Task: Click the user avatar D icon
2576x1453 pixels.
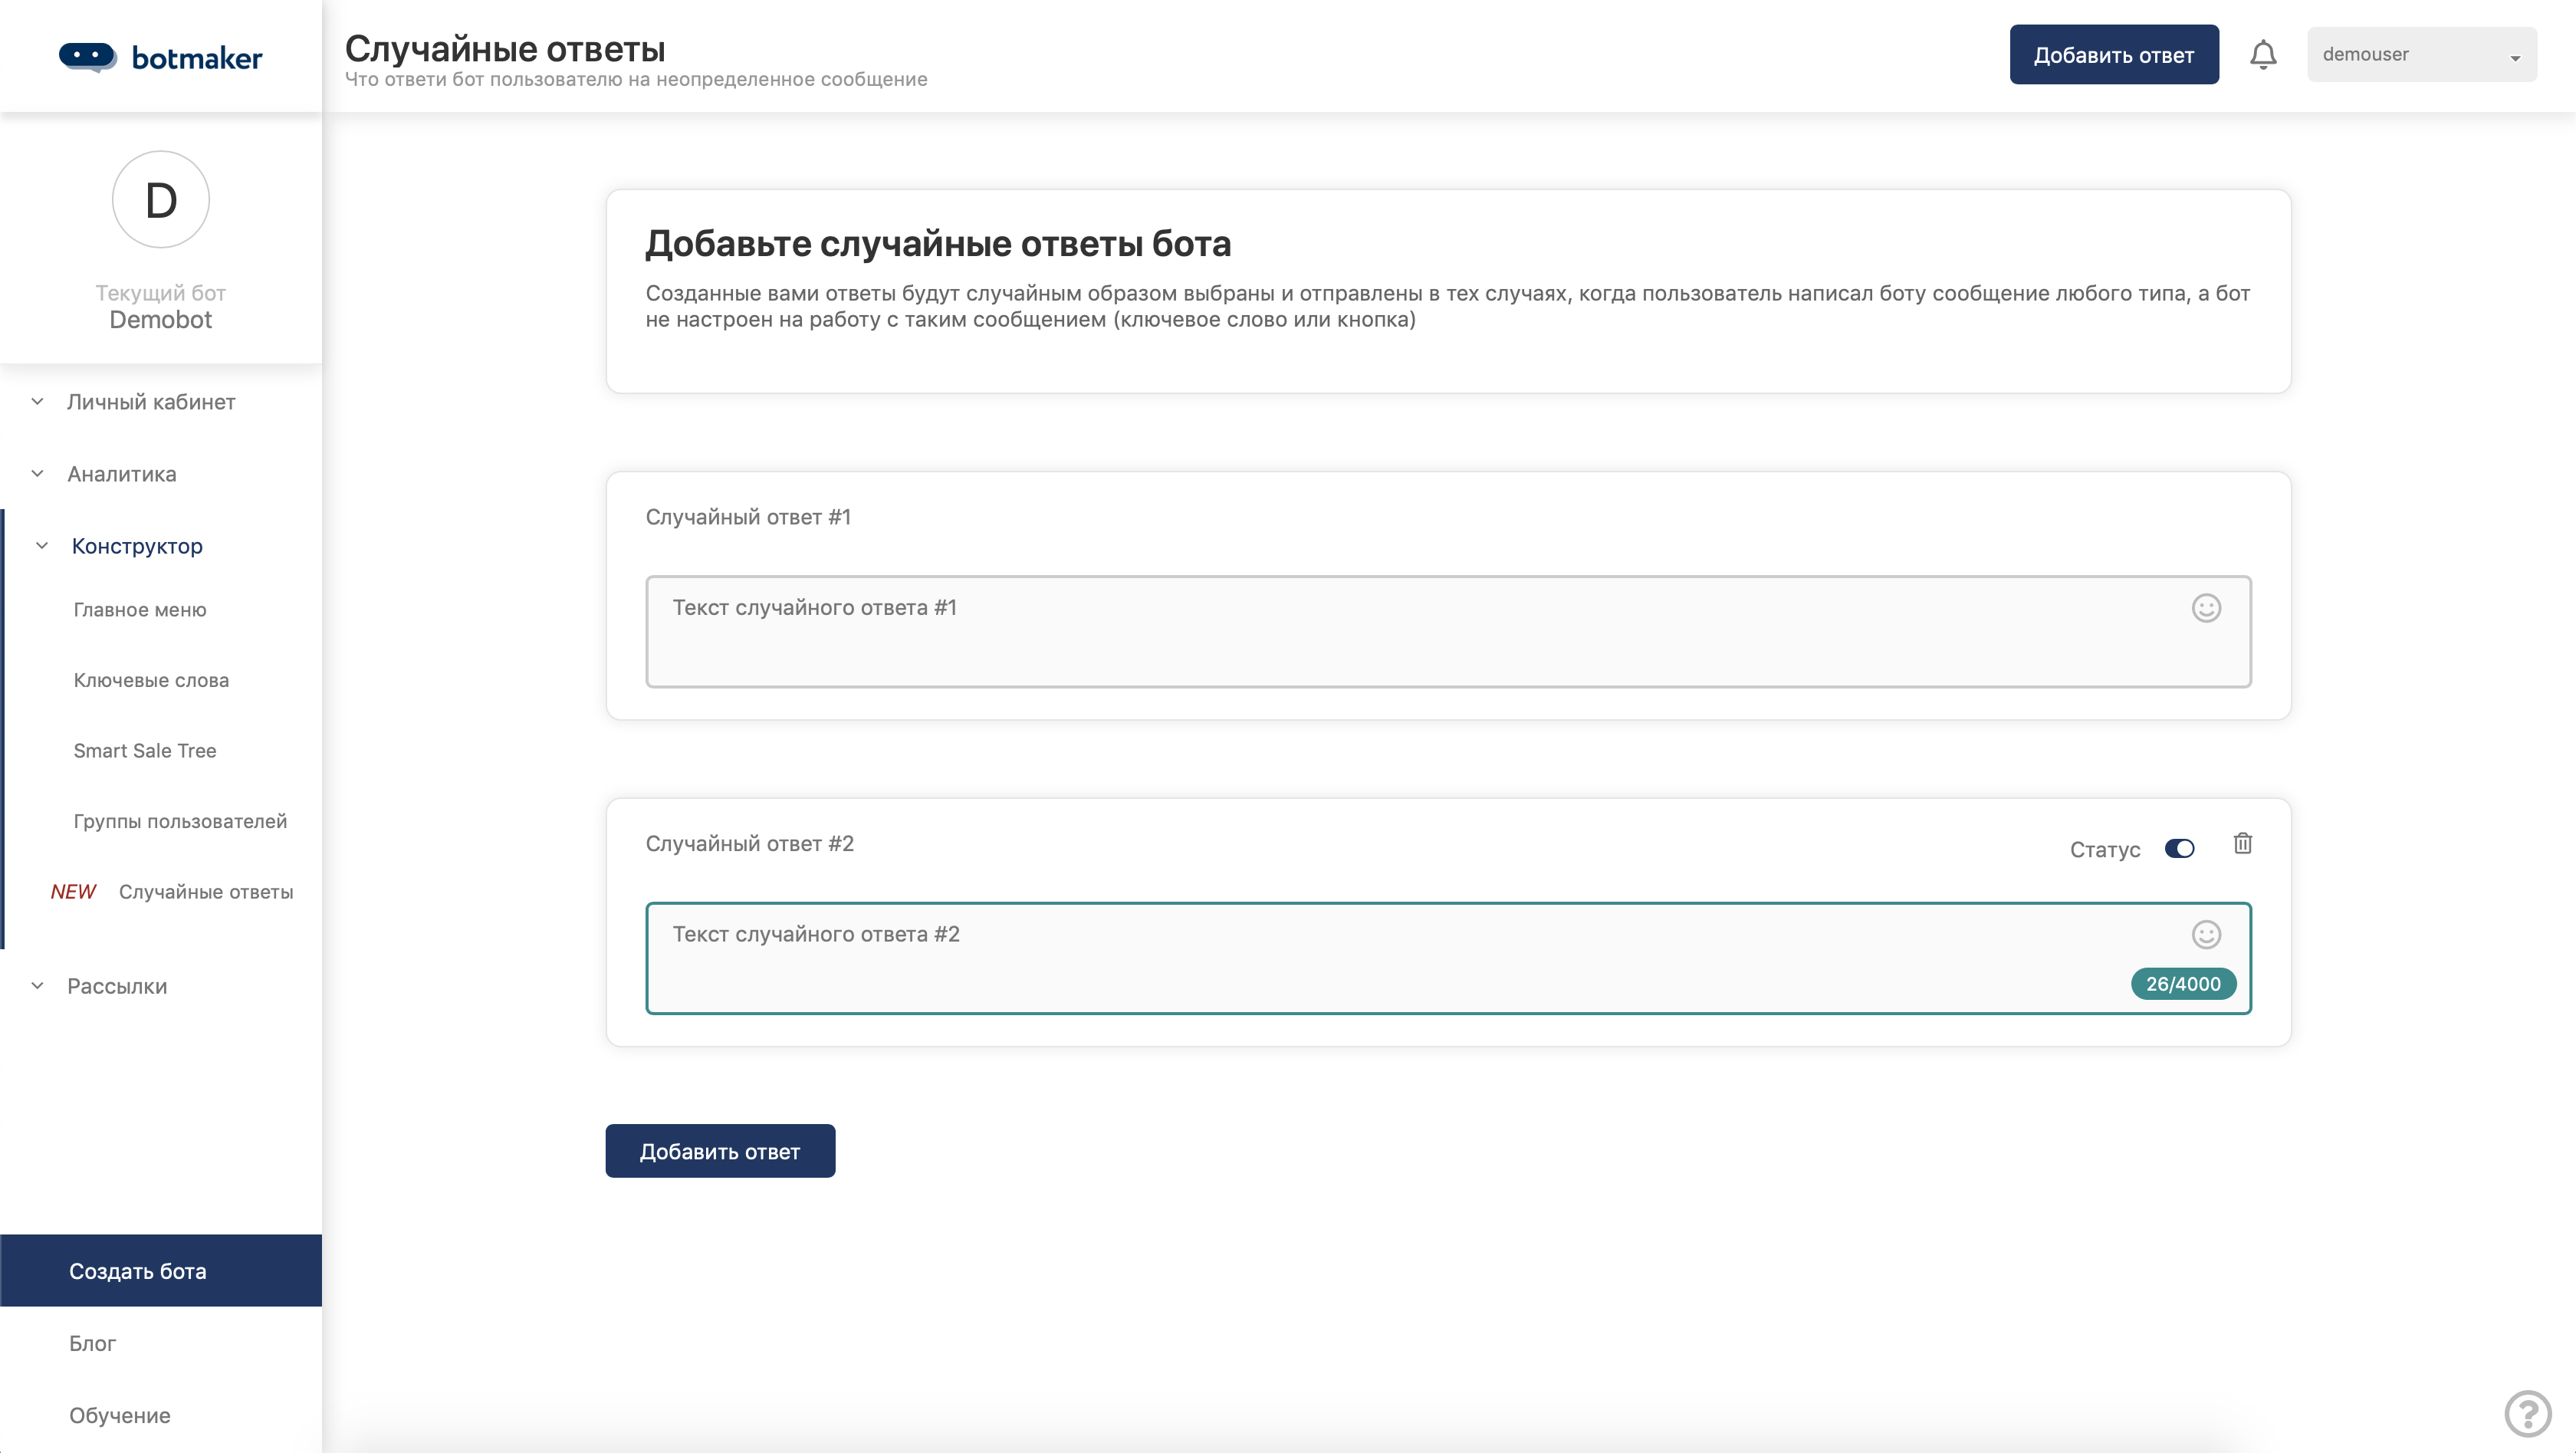Action: coord(161,200)
